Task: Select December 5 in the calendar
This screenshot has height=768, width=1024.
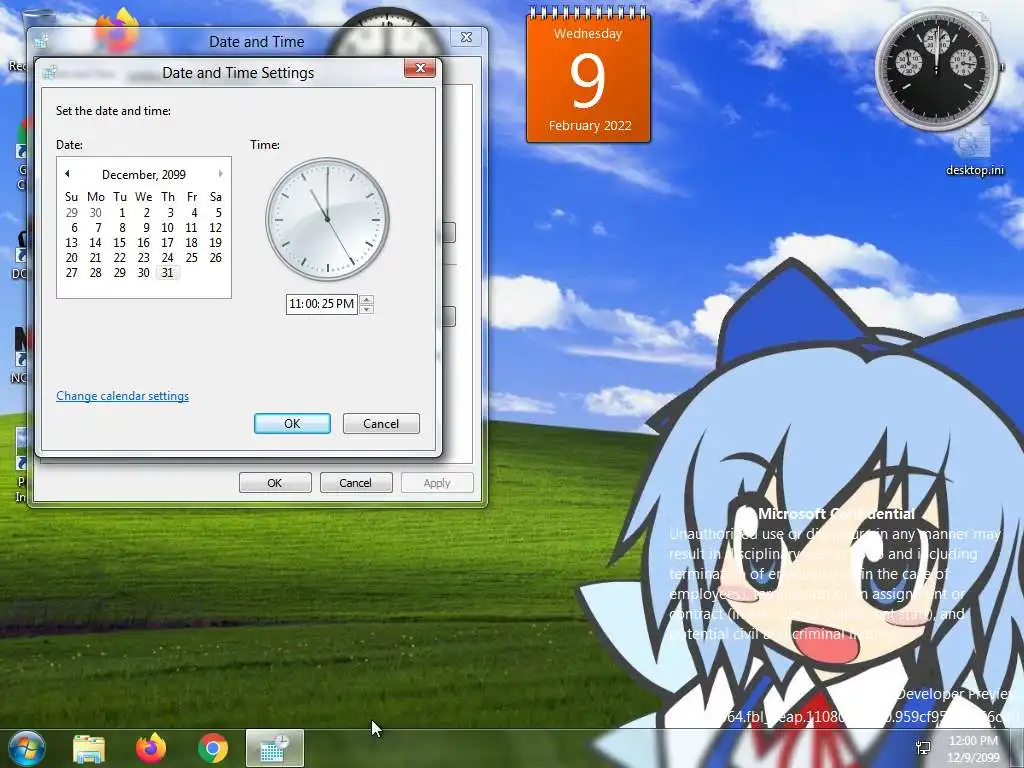Action: coord(218,213)
